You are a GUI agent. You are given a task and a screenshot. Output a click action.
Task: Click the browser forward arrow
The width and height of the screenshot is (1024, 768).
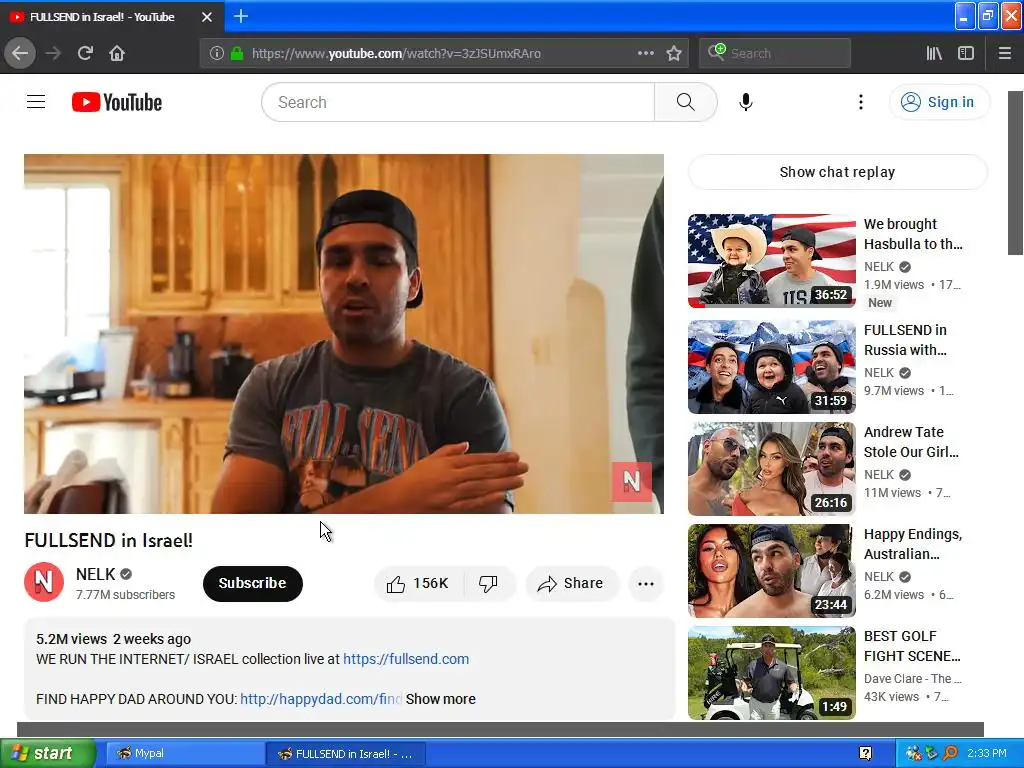coord(53,53)
